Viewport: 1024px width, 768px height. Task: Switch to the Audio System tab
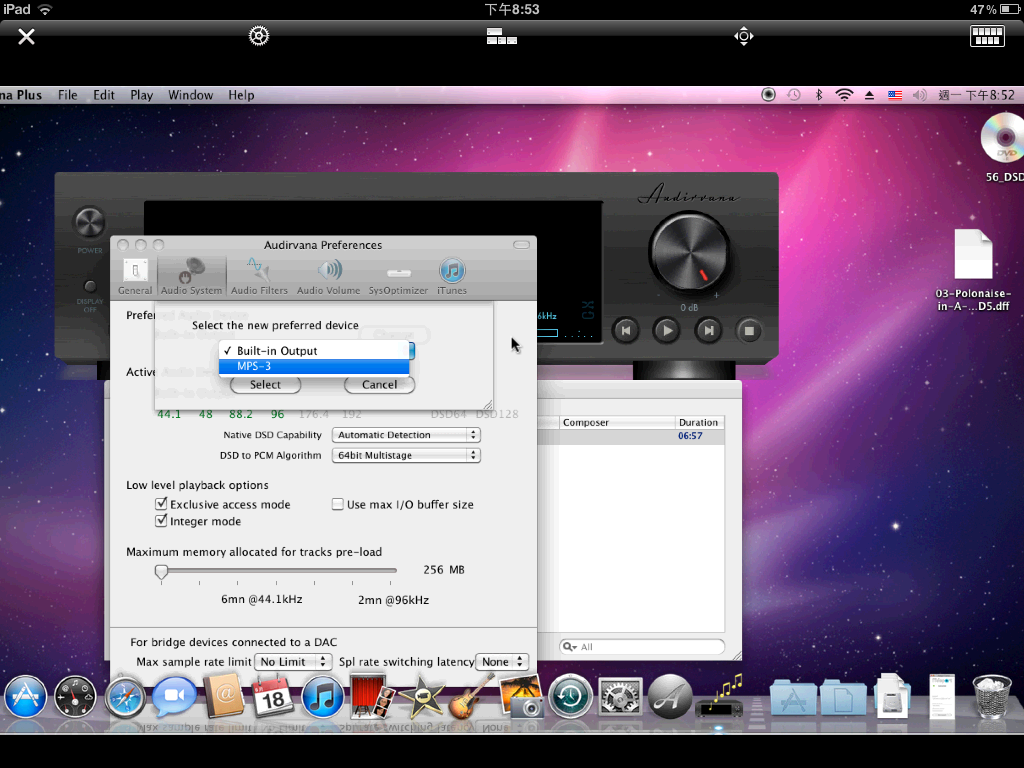tap(191, 276)
